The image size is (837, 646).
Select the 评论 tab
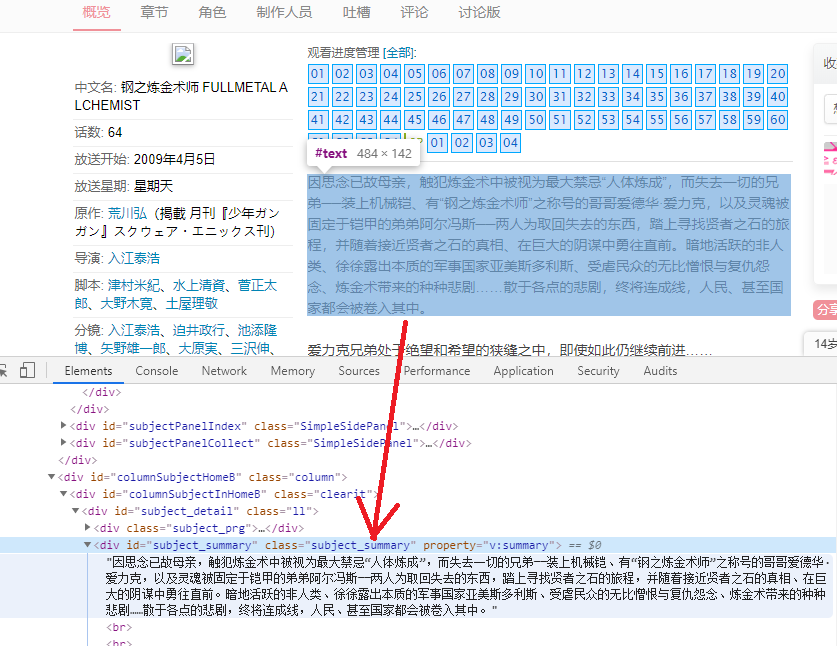point(414,12)
